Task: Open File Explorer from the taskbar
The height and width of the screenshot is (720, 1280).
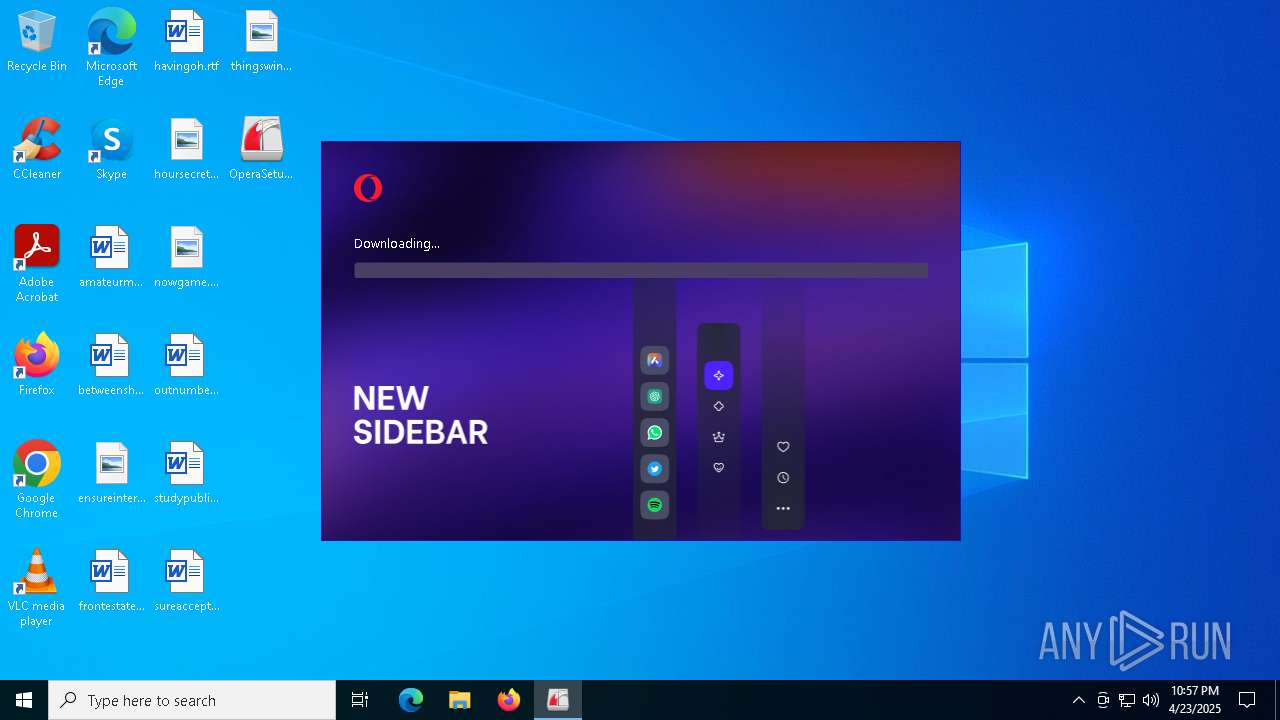Action: pos(460,700)
